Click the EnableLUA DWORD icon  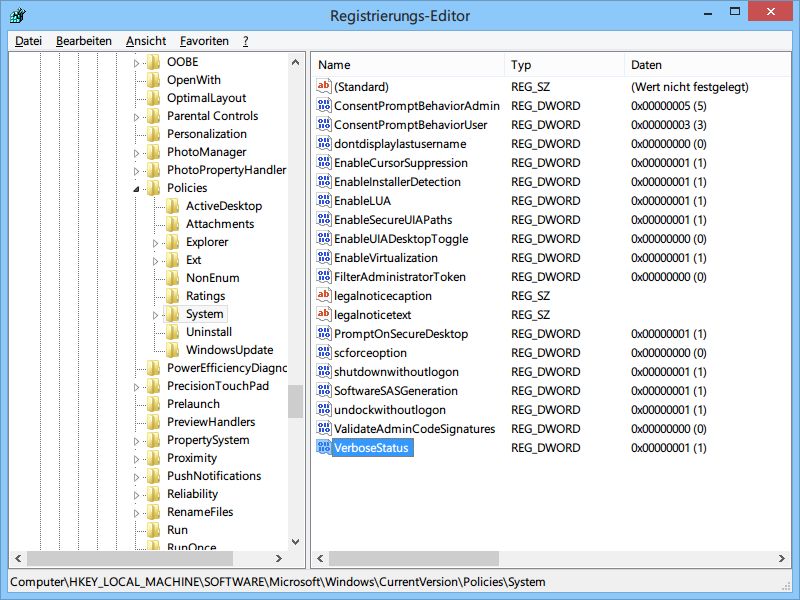(x=323, y=200)
